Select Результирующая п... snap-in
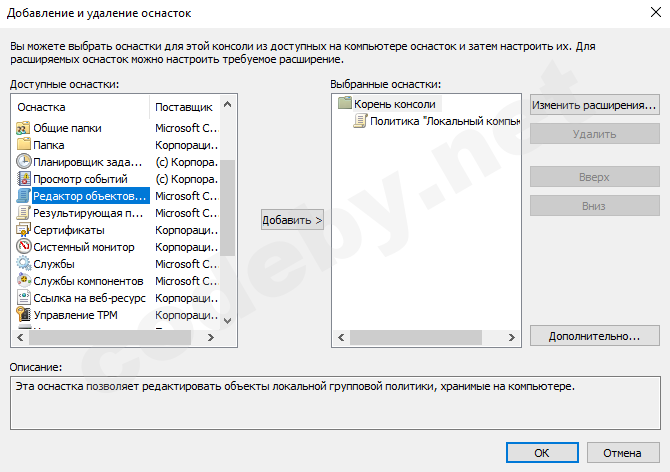This screenshot has width=670, height=472. click(88, 213)
